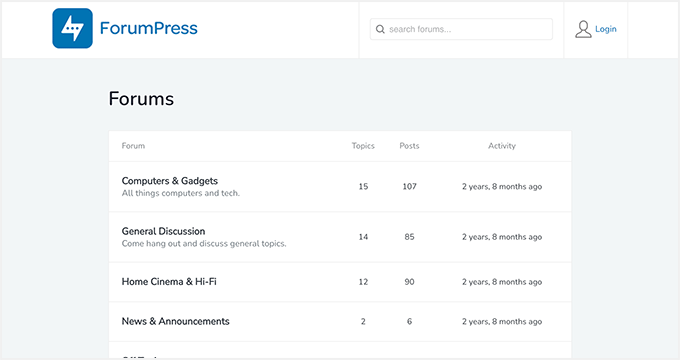Open the News & Announcements forum
Viewport: 680px width, 360px height.
click(176, 321)
